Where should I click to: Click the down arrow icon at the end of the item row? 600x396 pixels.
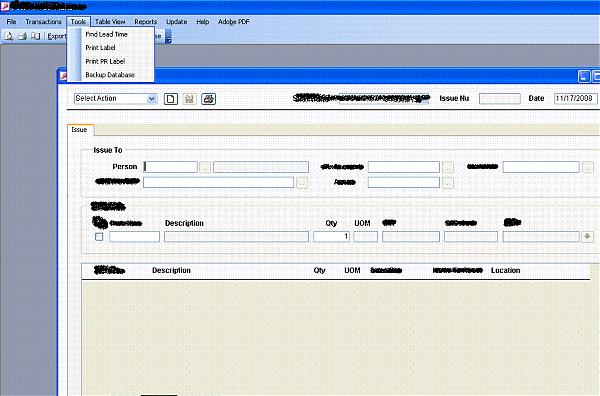(587, 236)
